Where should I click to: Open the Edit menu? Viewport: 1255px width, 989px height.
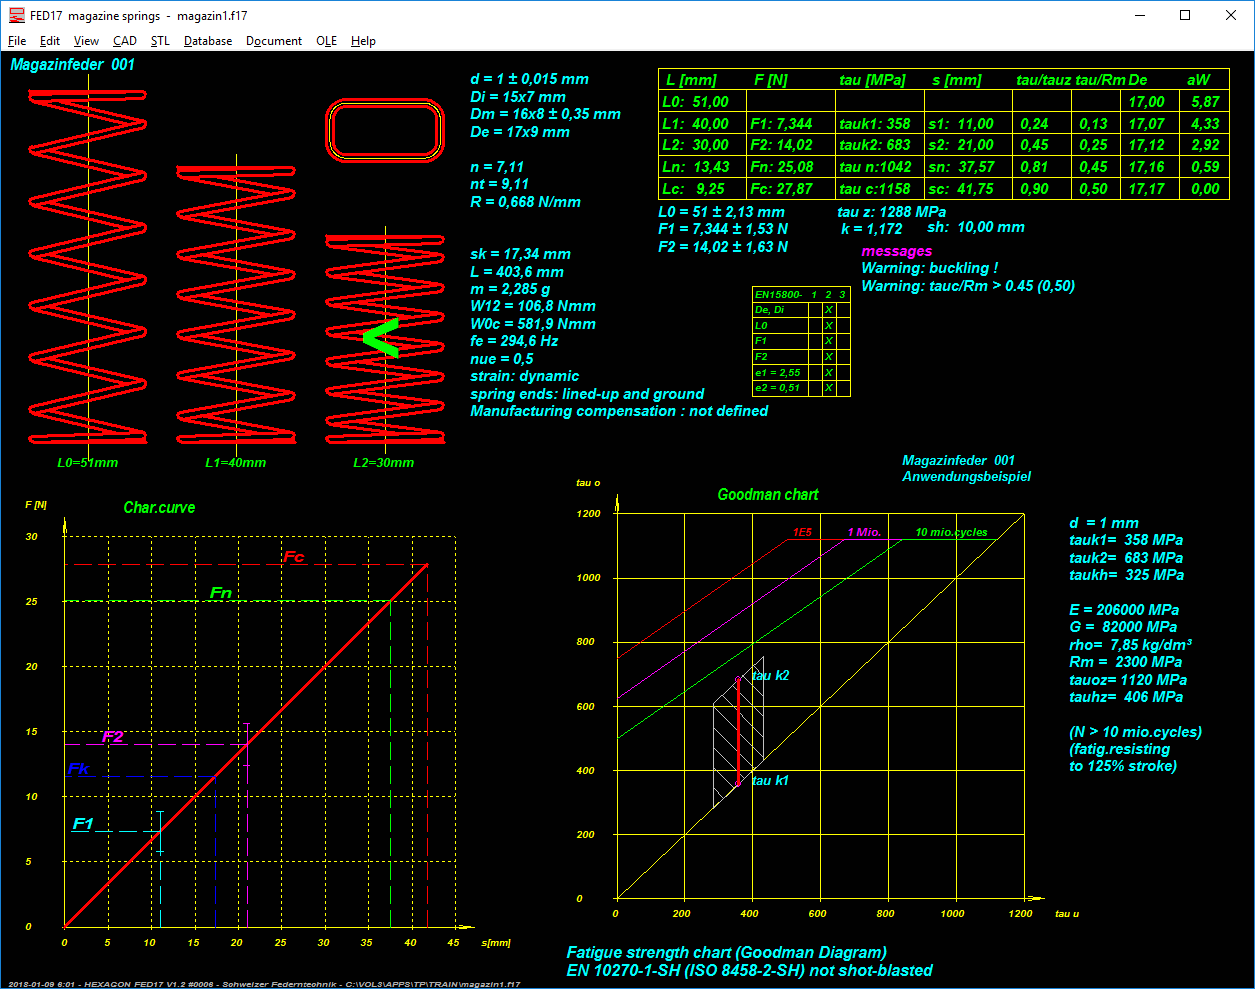[50, 41]
